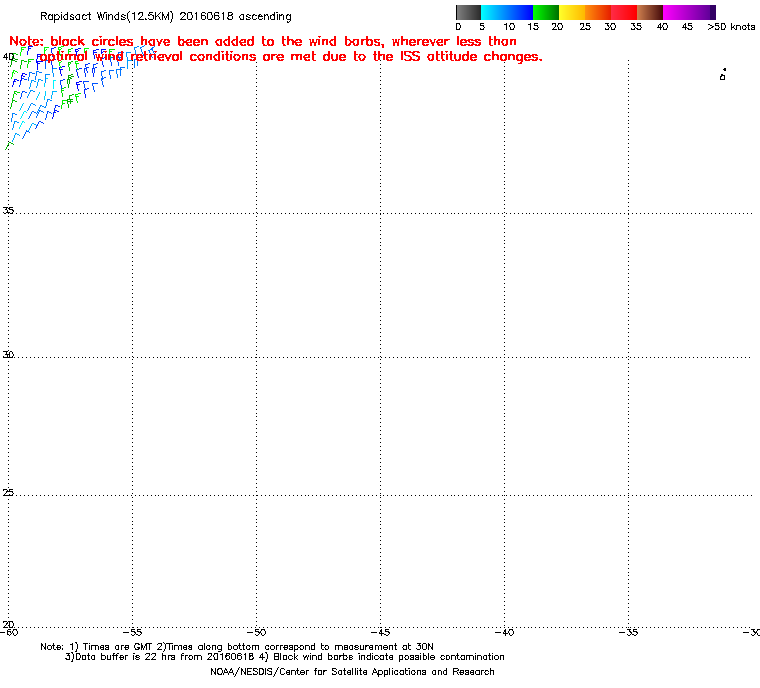Screen dimensions: 760x688
Task: Click the longitude label -50
Action: tap(256, 632)
